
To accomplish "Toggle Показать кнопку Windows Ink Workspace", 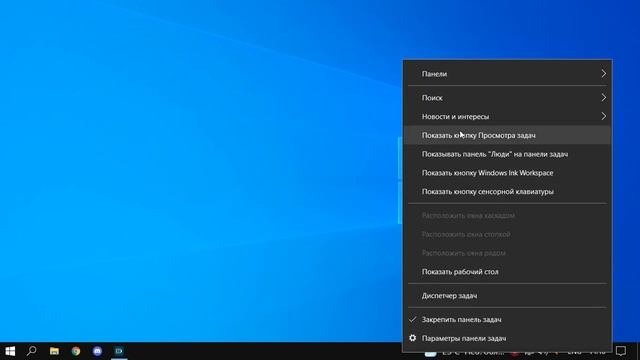I will [507, 173].
